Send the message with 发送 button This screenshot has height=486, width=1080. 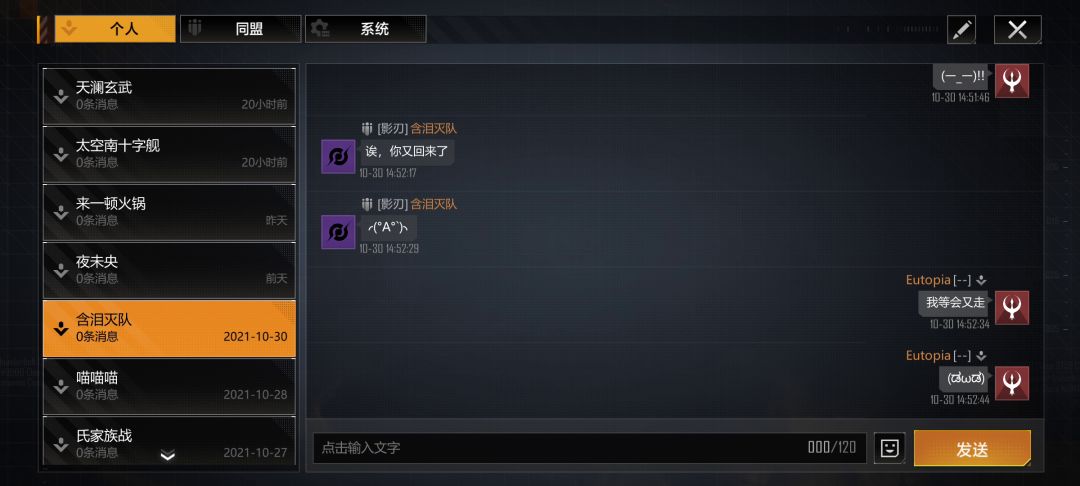pos(973,448)
